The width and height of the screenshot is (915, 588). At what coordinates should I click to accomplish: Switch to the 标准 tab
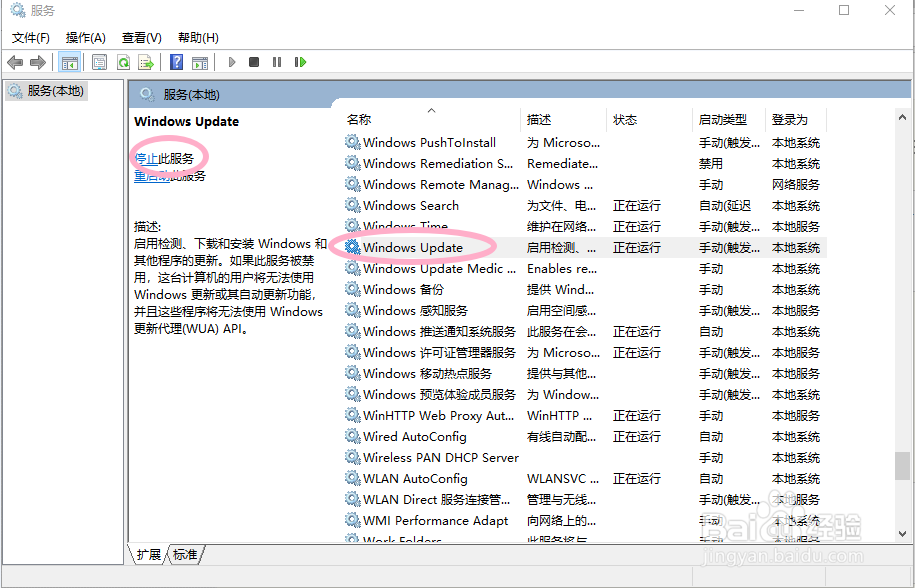pos(186,555)
